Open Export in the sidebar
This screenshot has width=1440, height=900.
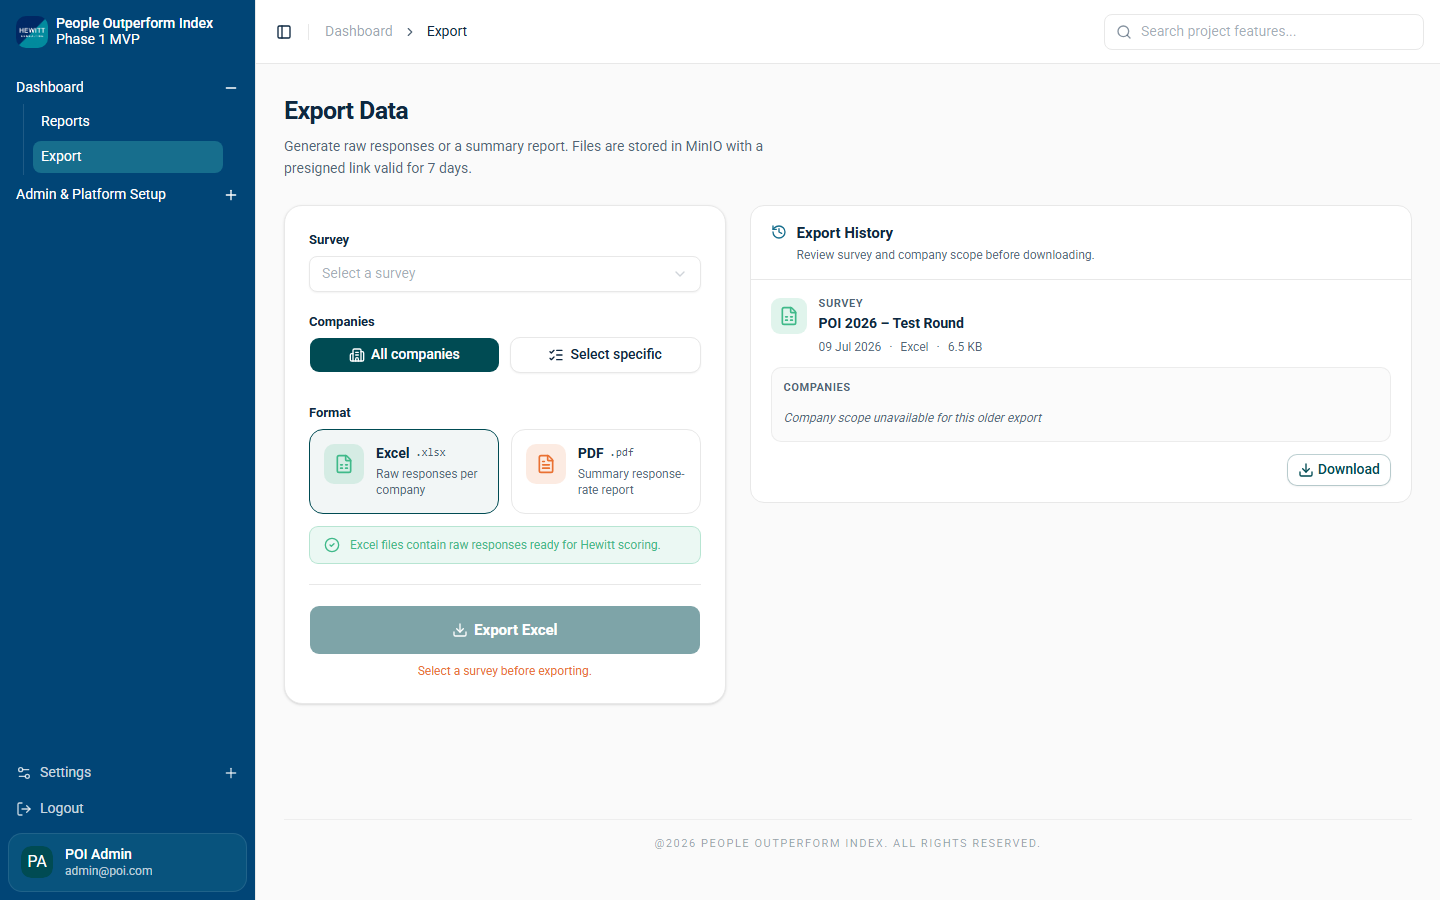click(128, 157)
